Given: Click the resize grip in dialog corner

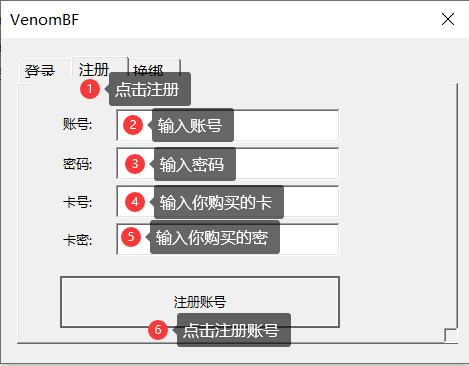Looking at the screenshot, I should [451, 335].
